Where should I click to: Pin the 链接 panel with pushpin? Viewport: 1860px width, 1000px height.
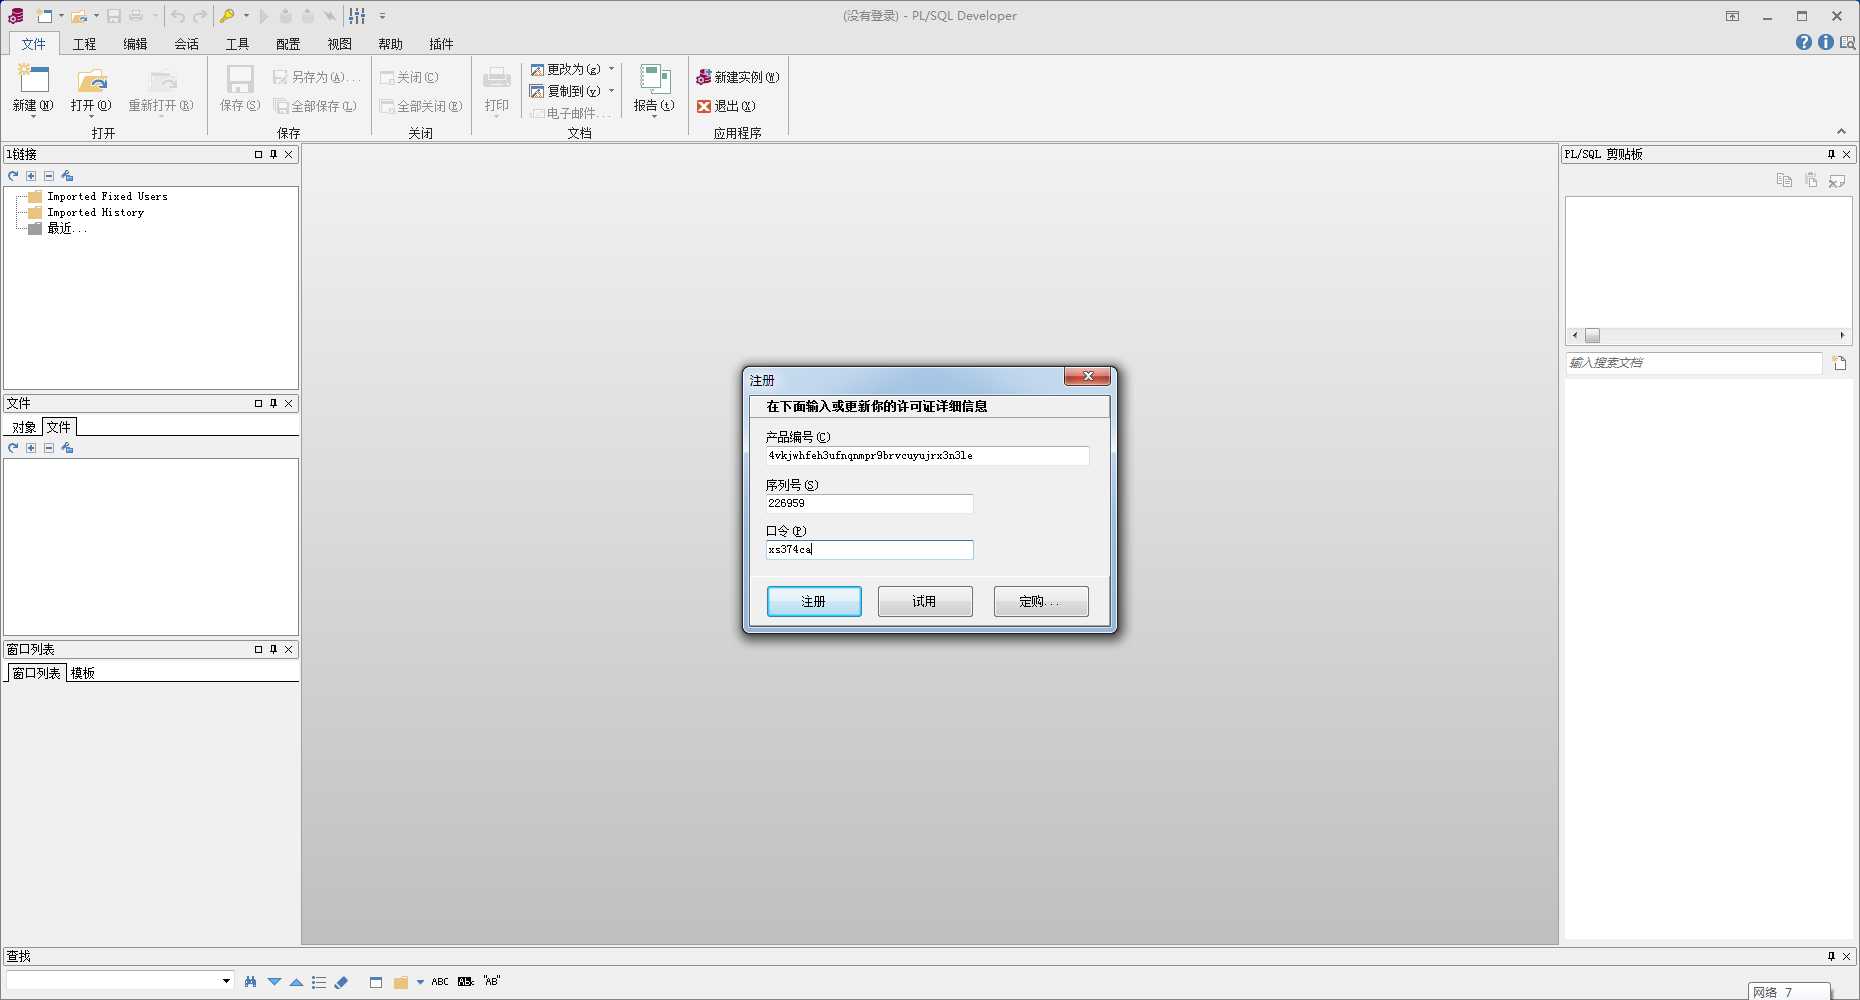point(273,154)
